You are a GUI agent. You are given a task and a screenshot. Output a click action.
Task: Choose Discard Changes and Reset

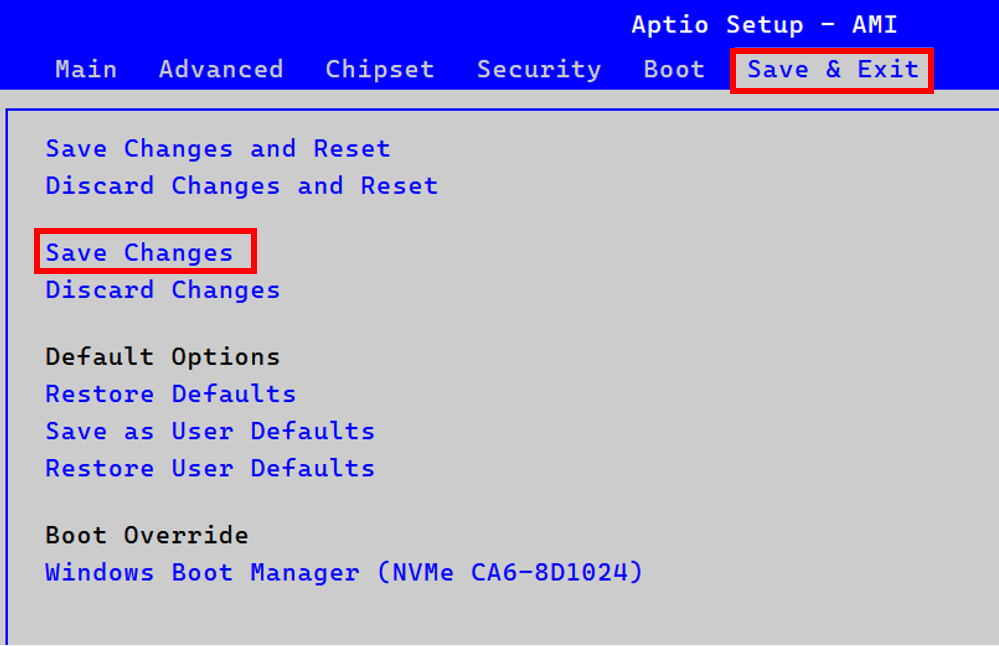(240, 185)
